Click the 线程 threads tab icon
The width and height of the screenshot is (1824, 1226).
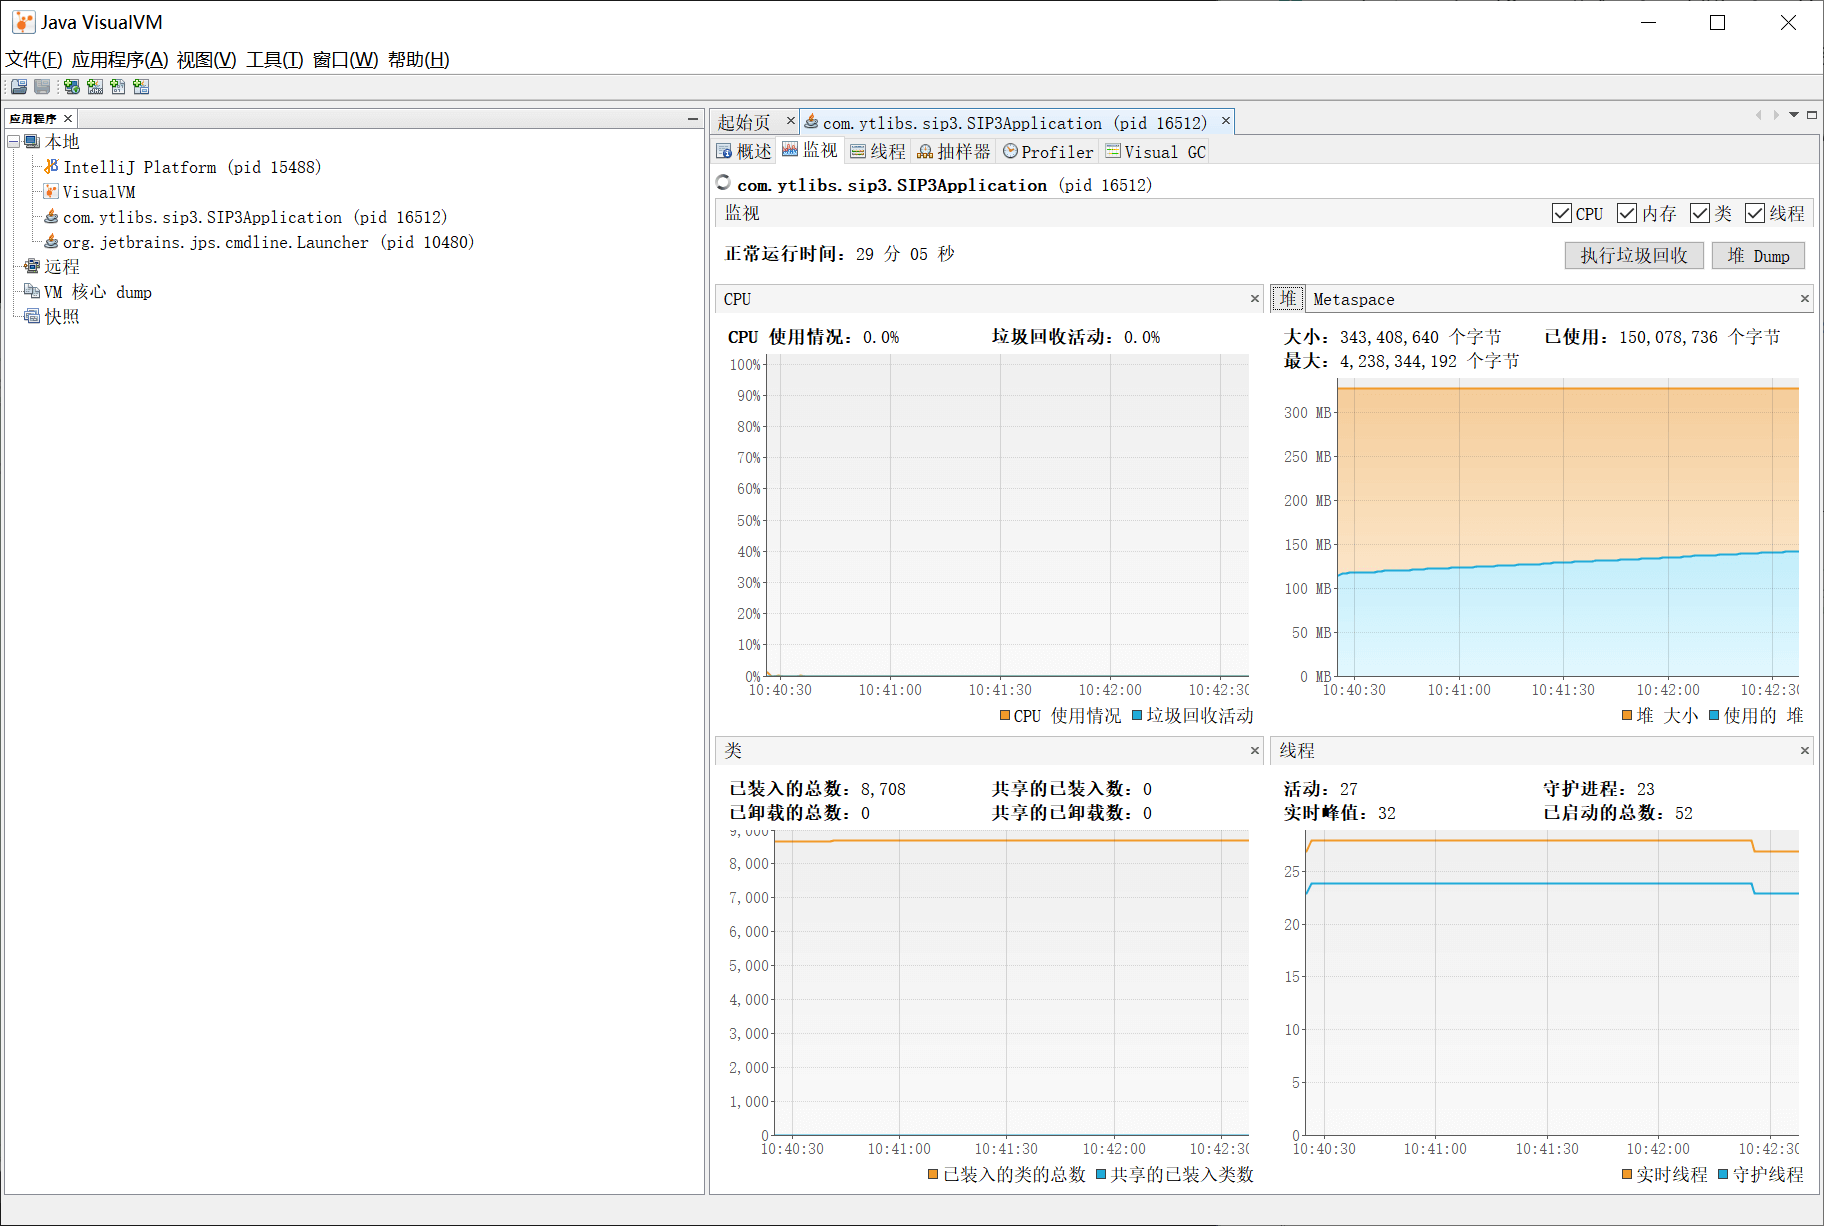858,152
